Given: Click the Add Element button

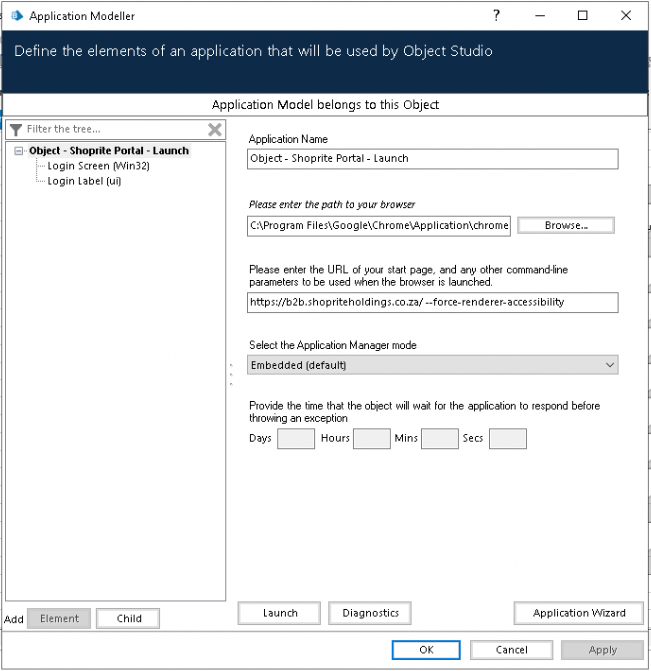Looking at the screenshot, I should (x=59, y=619).
